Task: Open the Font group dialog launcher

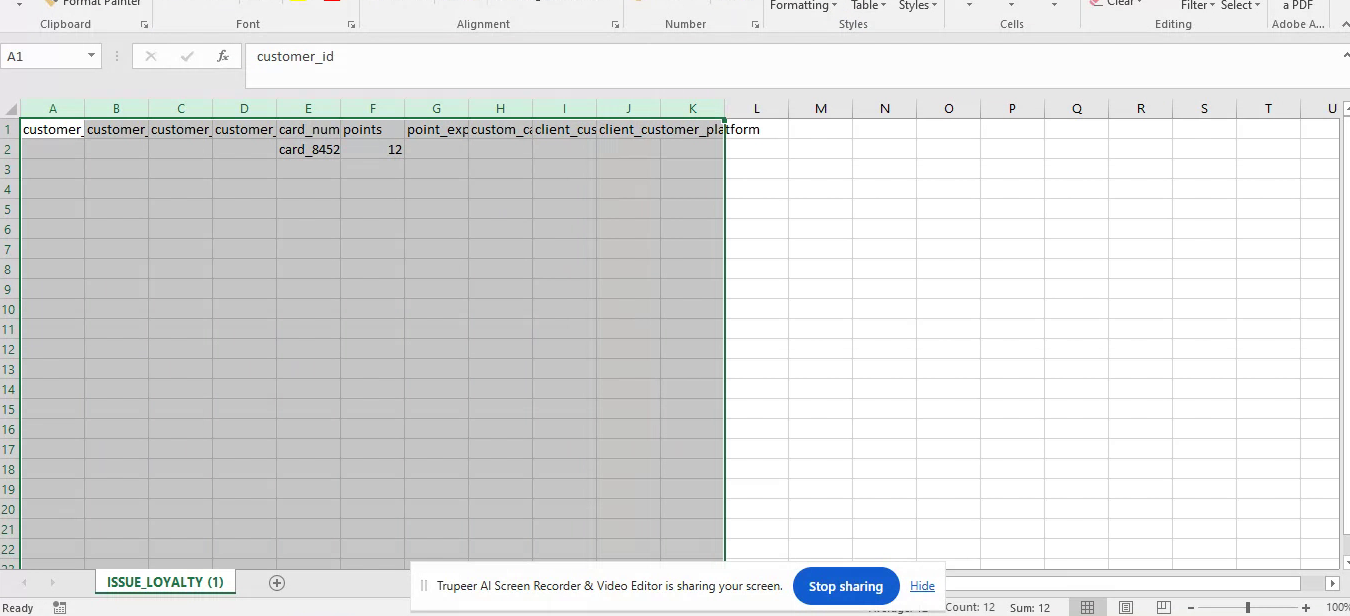Action: tap(351, 24)
